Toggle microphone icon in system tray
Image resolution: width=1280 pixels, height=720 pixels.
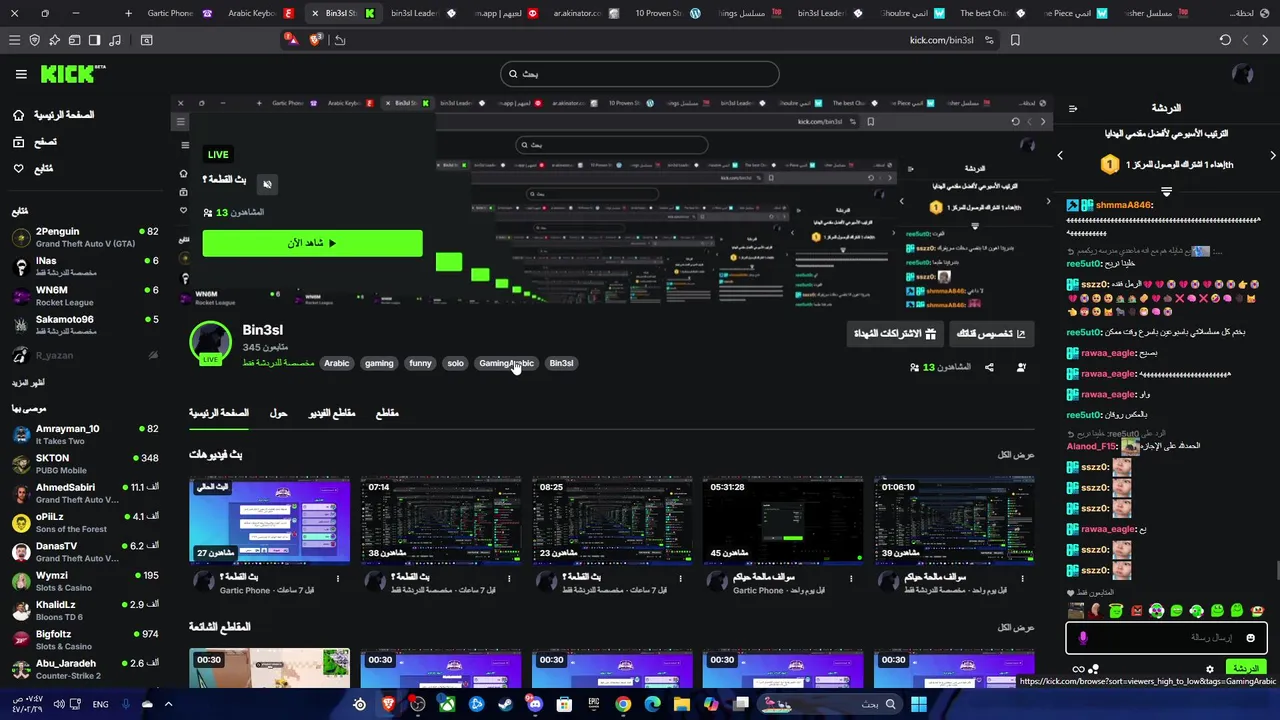[x=126, y=704]
